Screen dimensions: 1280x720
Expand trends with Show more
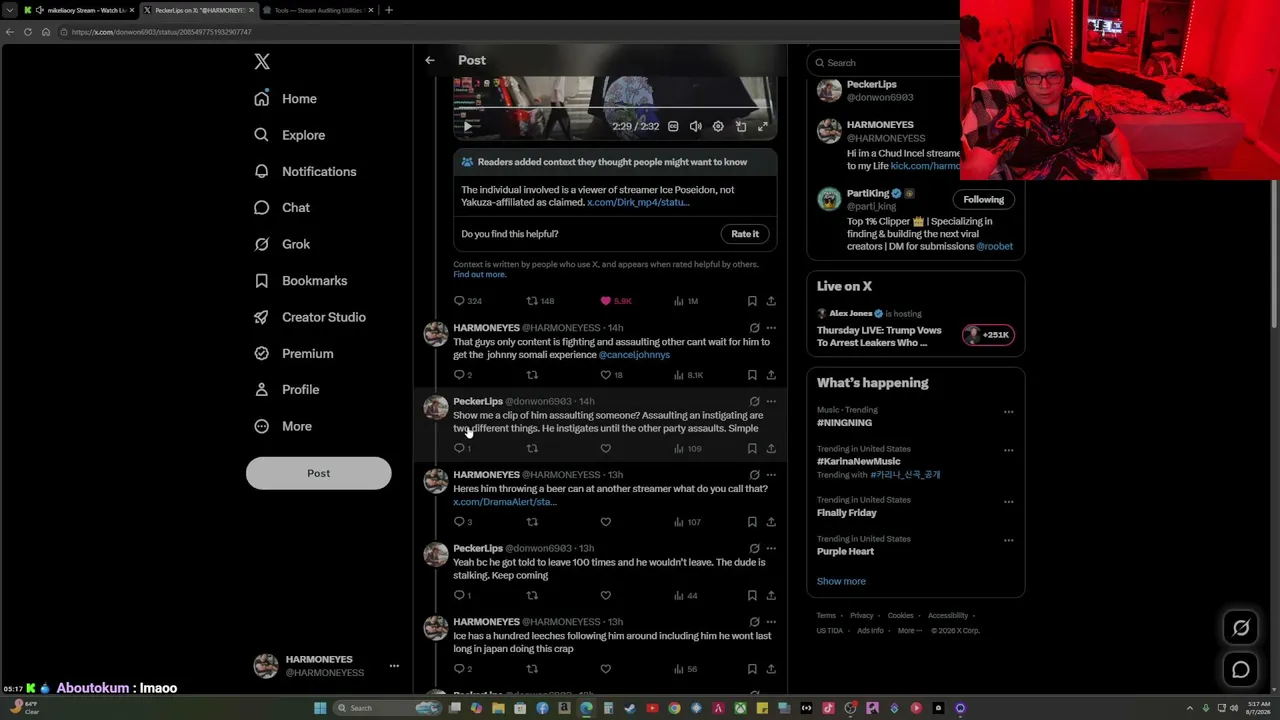(841, 581)
